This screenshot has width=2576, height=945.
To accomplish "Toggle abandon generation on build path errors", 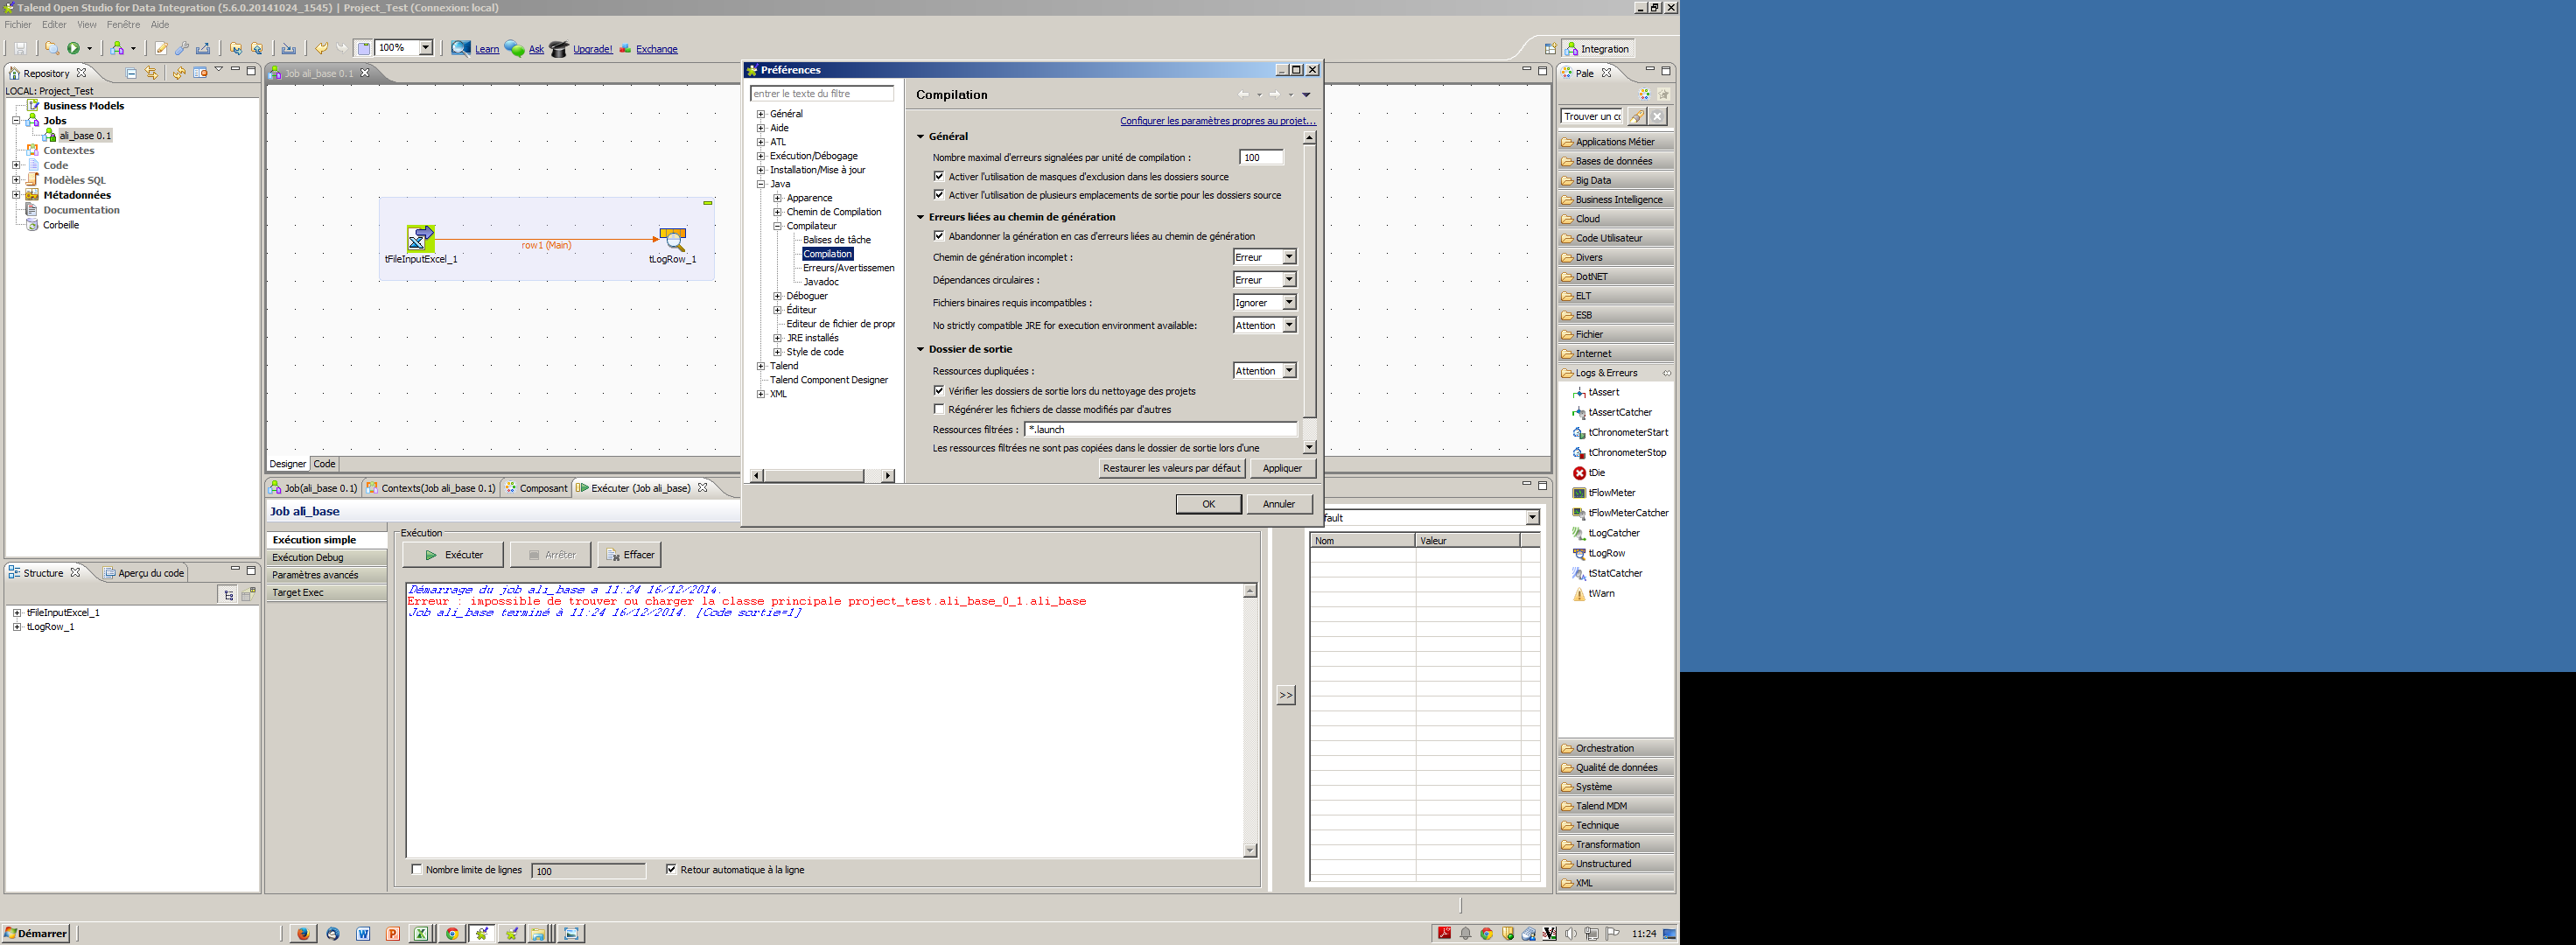I will tap(939, 236).
